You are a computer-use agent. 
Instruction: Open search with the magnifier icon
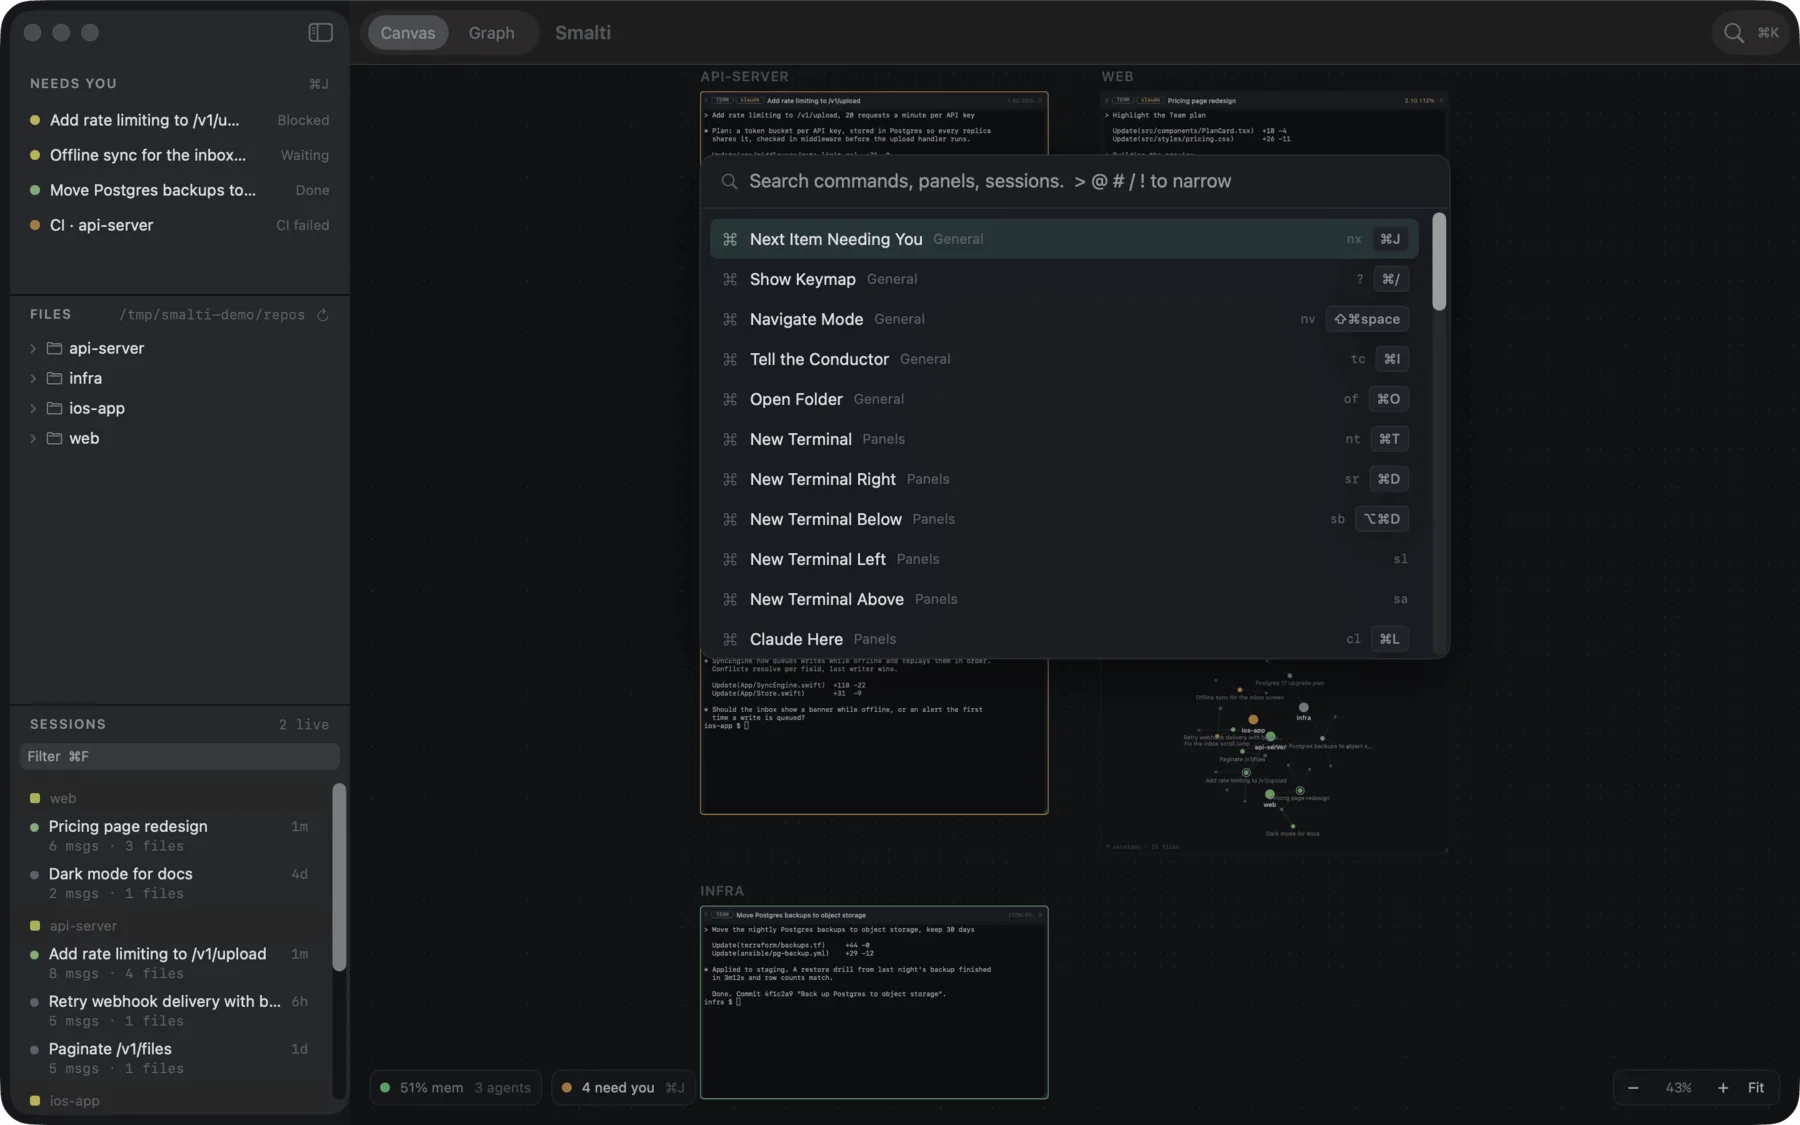pyautogui.click(x=1733, y=33)
